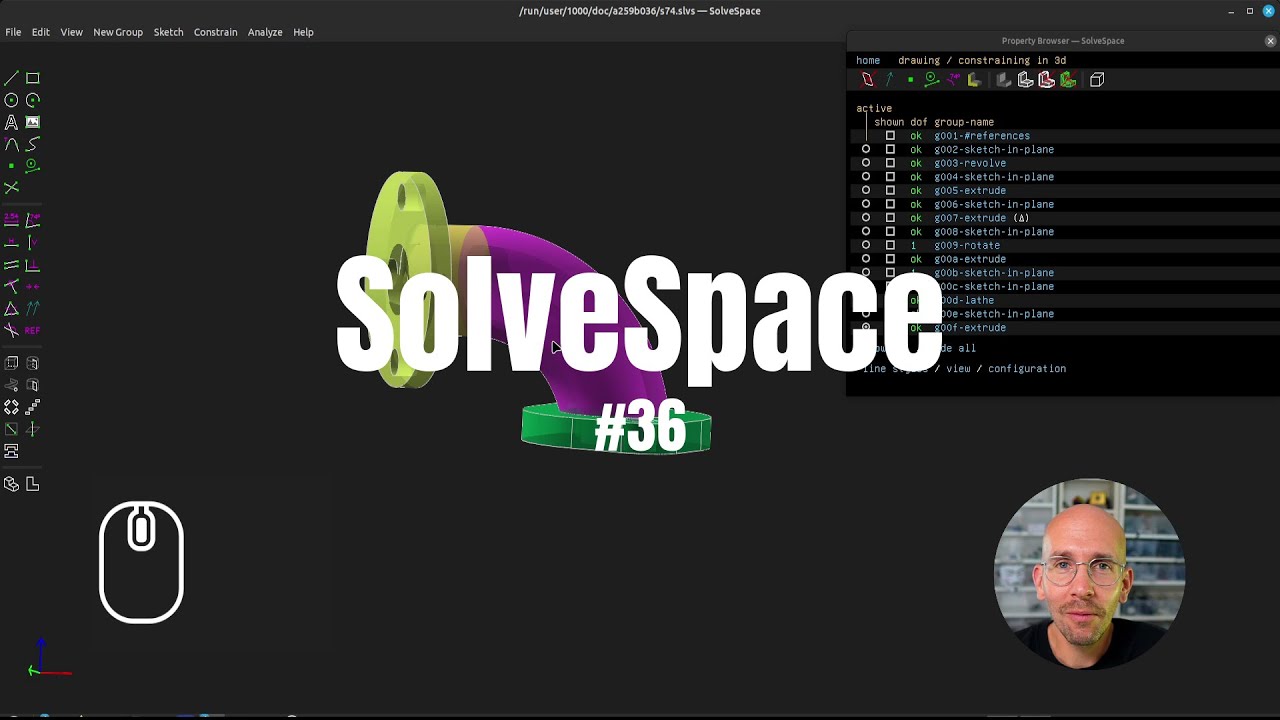Toggle normals visibility in Property Browser
Viewport: 1280px width, 720px height.
889,80
